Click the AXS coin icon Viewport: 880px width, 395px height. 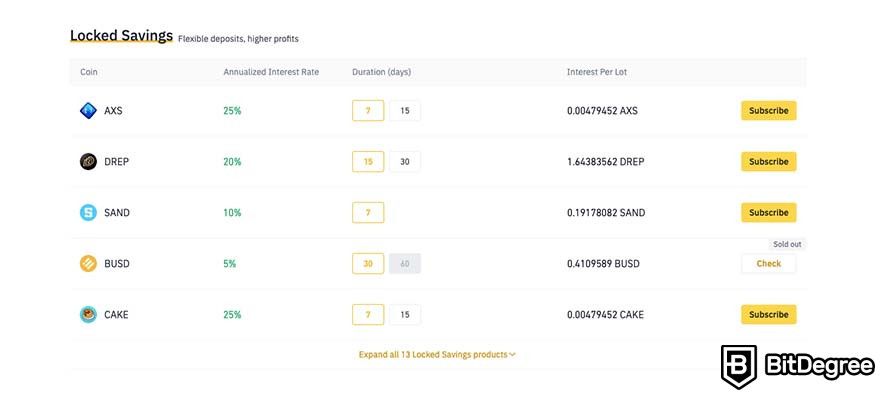[88, 111]
